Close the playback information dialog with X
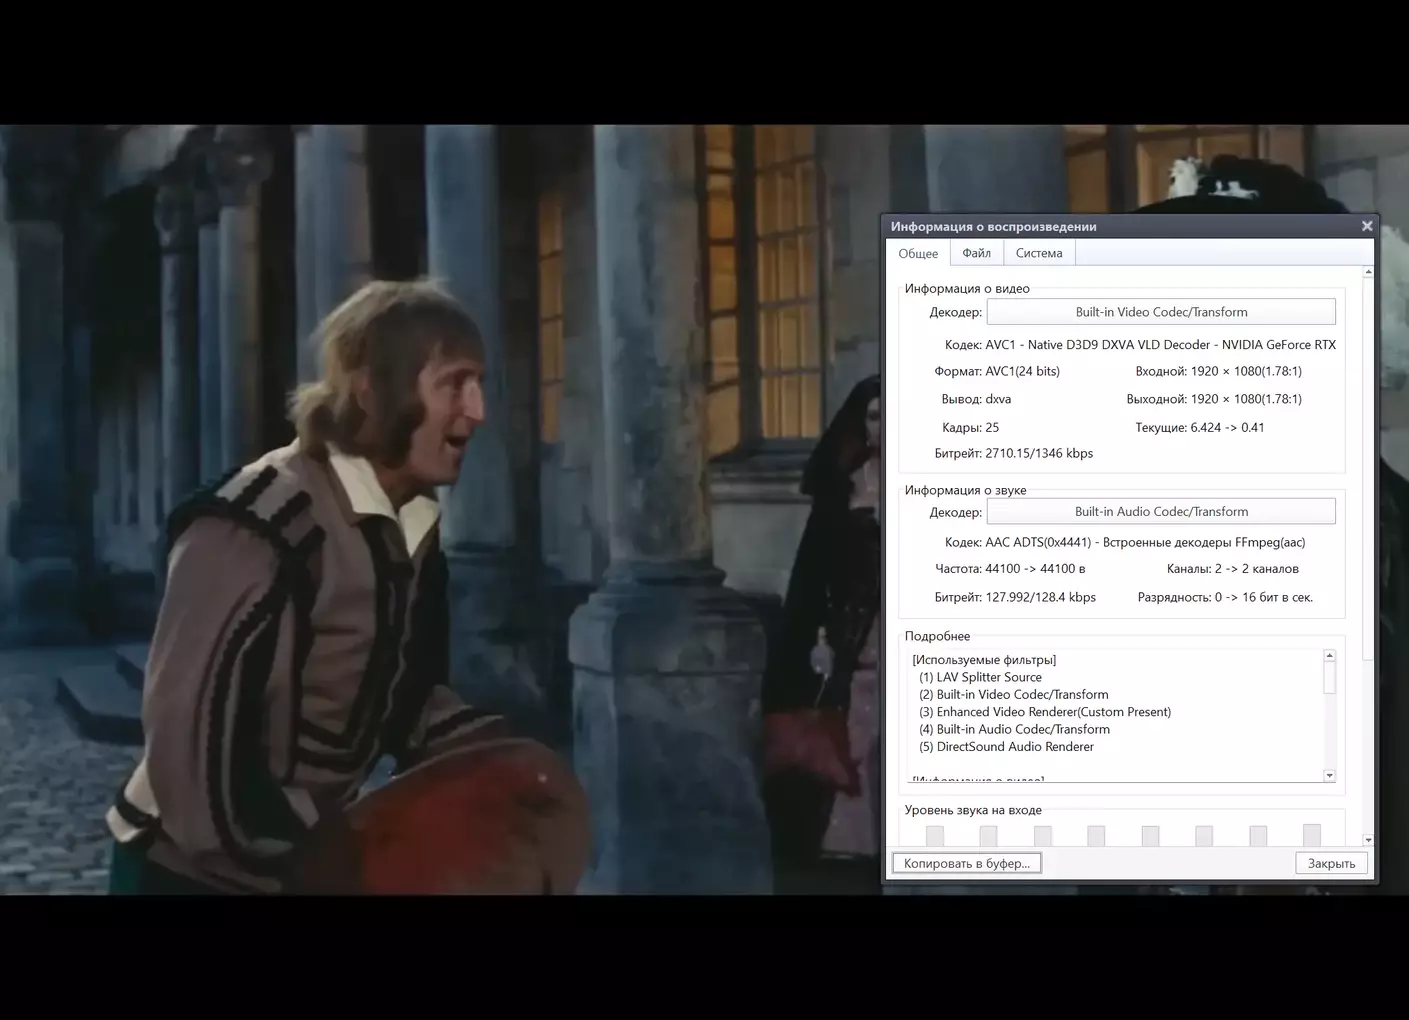1409x1020 pixels. [x=1366, y=226]
